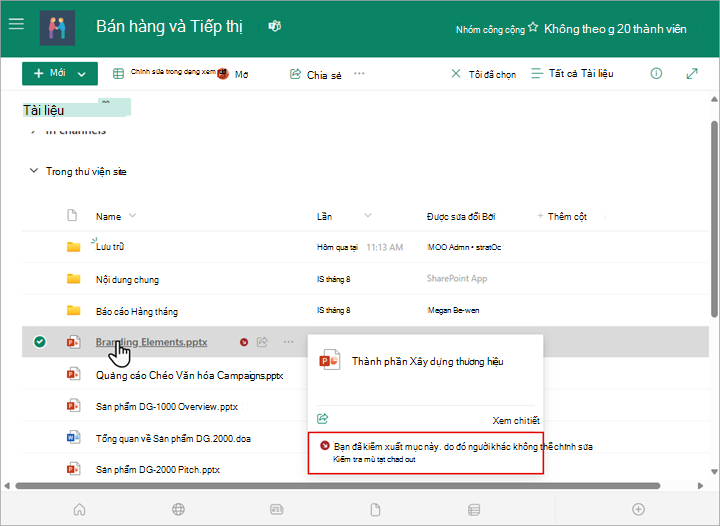Click the scroll right arrow on horizontal scrollbar
This screenshot has height=526, width=720.
coord(700,486)
